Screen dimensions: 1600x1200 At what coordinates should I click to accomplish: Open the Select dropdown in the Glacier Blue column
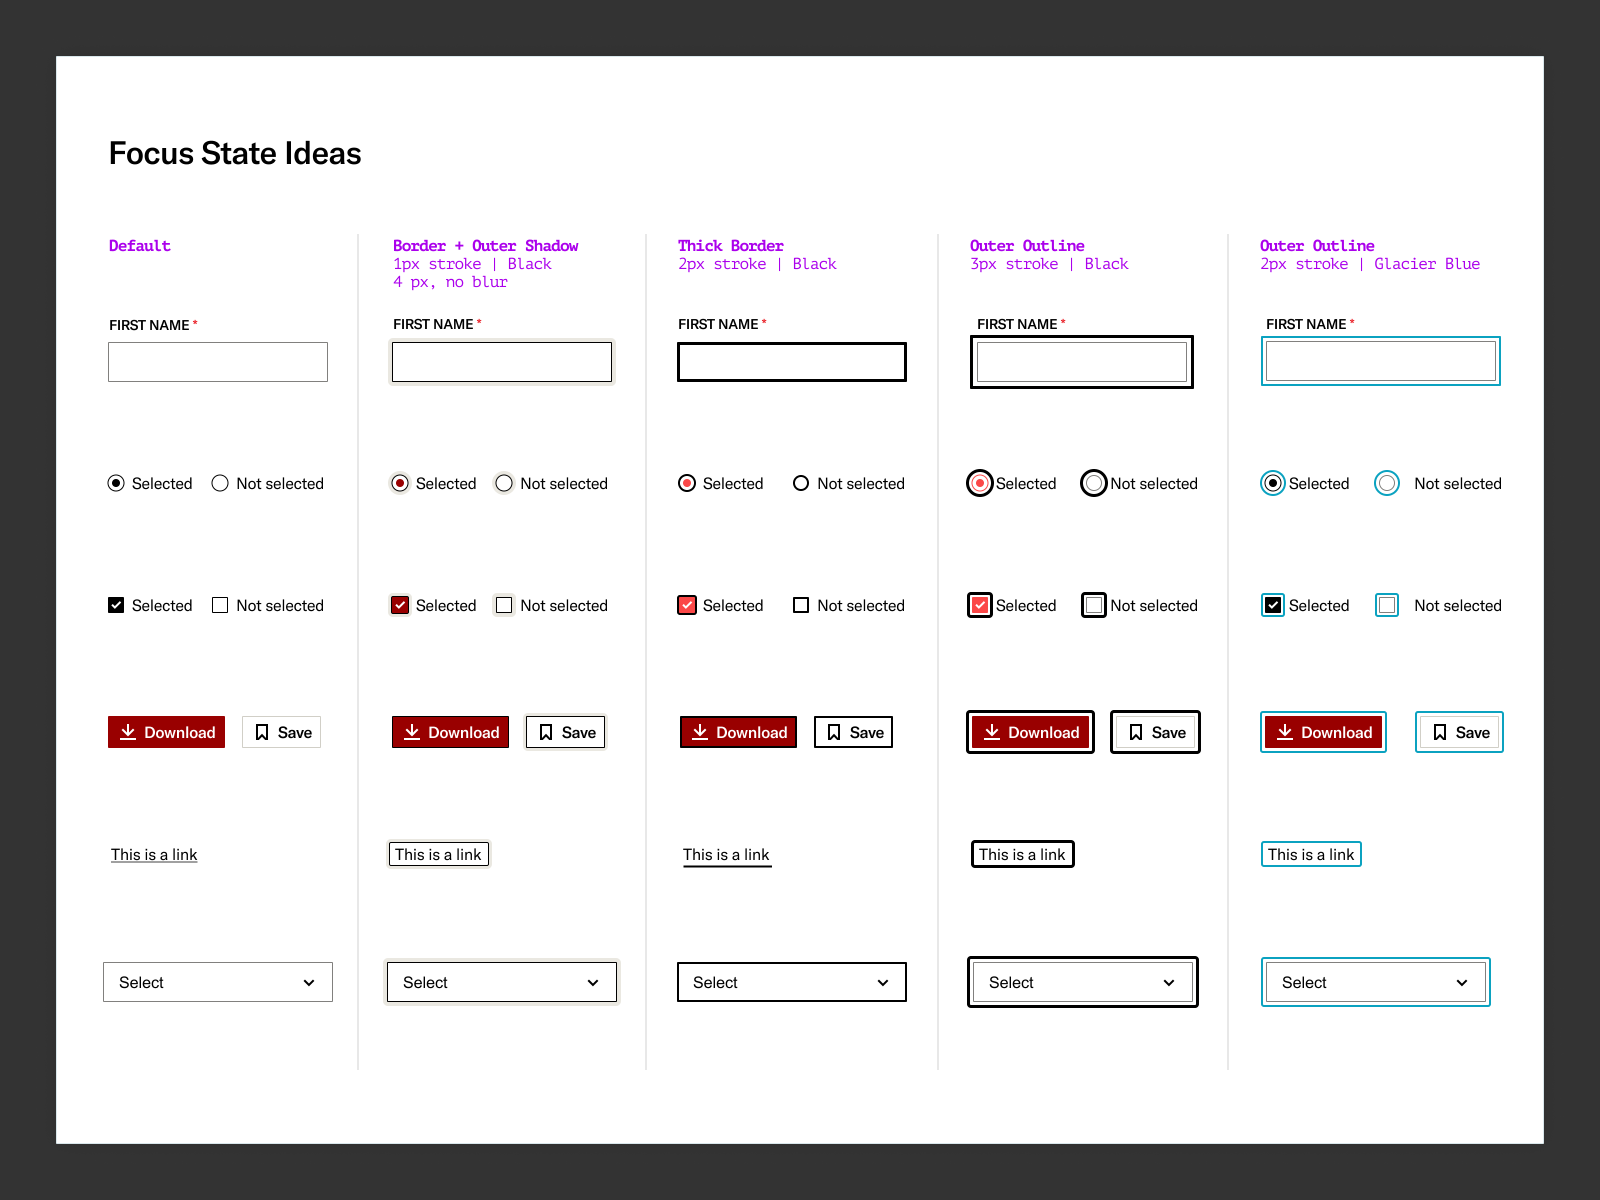(x=1375, y=982)
